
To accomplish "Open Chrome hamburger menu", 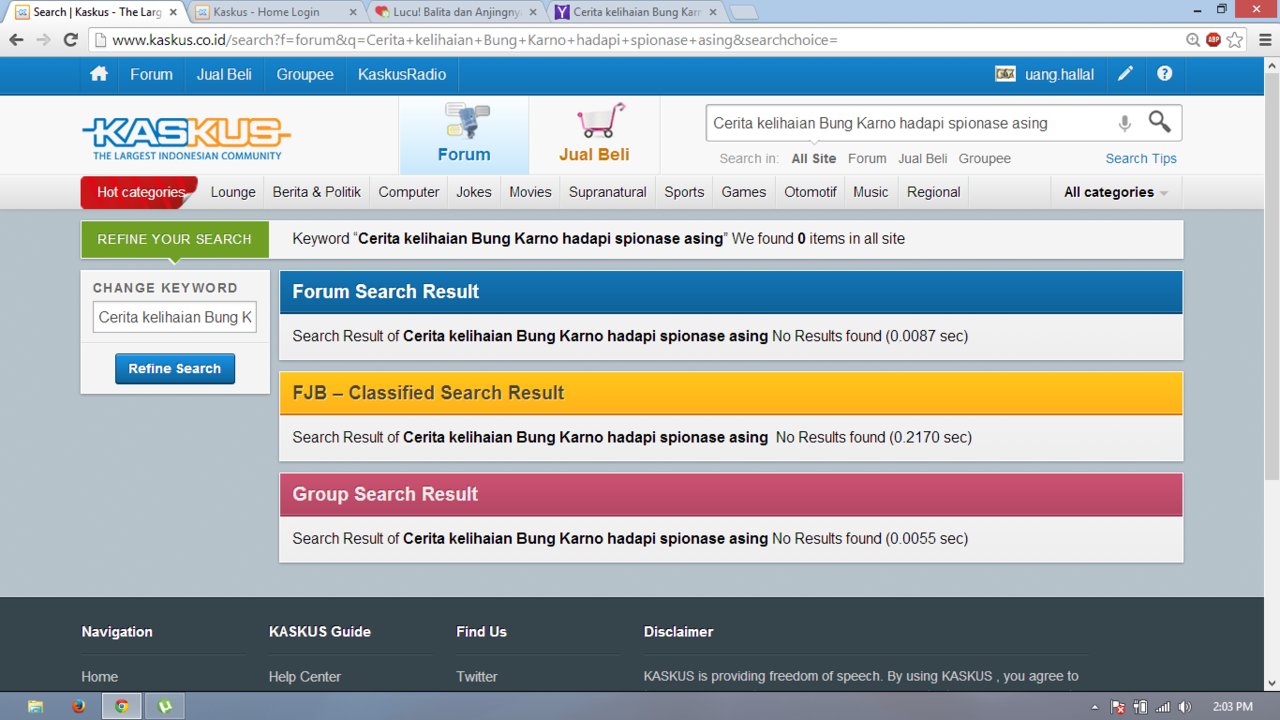I will pos(1265,40).
